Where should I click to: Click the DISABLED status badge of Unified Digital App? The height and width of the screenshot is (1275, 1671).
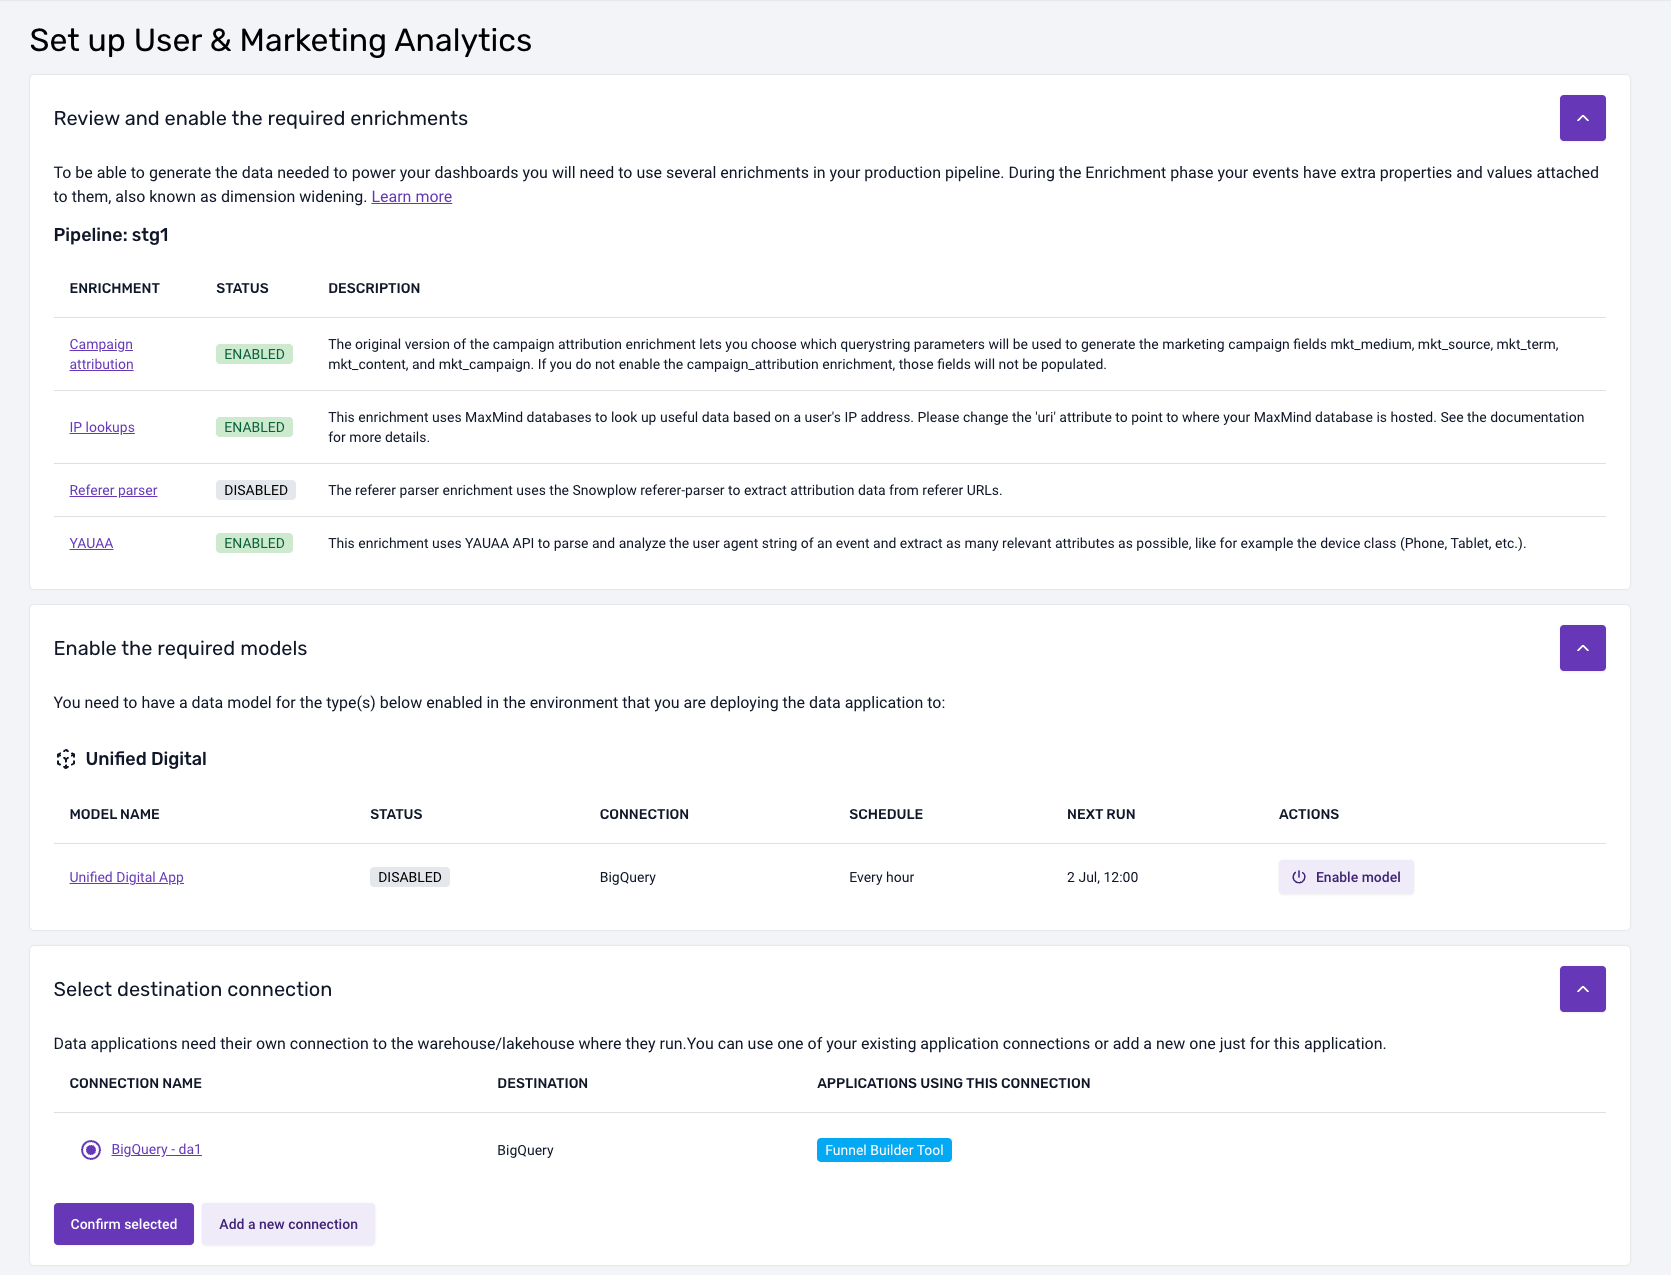click(x=409, y=877)
